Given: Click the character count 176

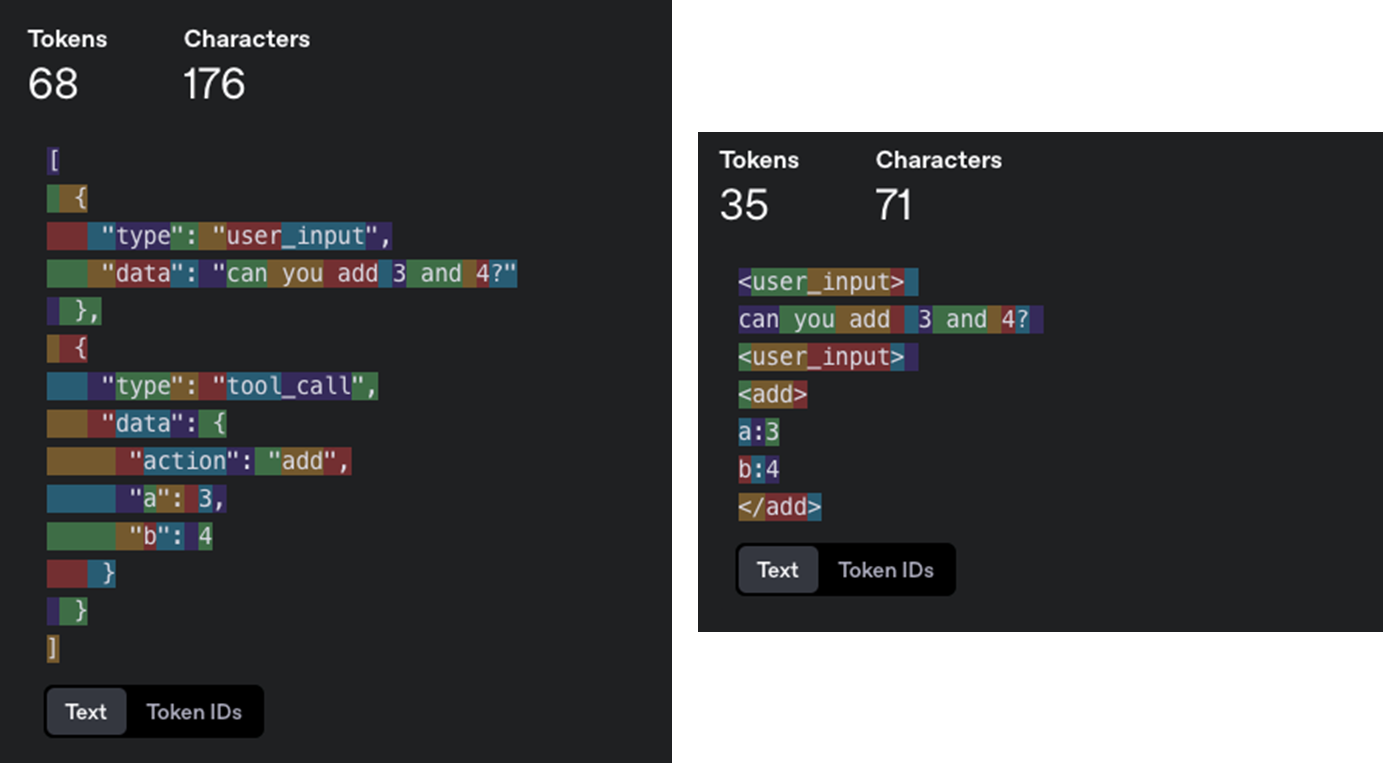Looking at the screenshot, I should pyautogui.click(x=214, y=84).
